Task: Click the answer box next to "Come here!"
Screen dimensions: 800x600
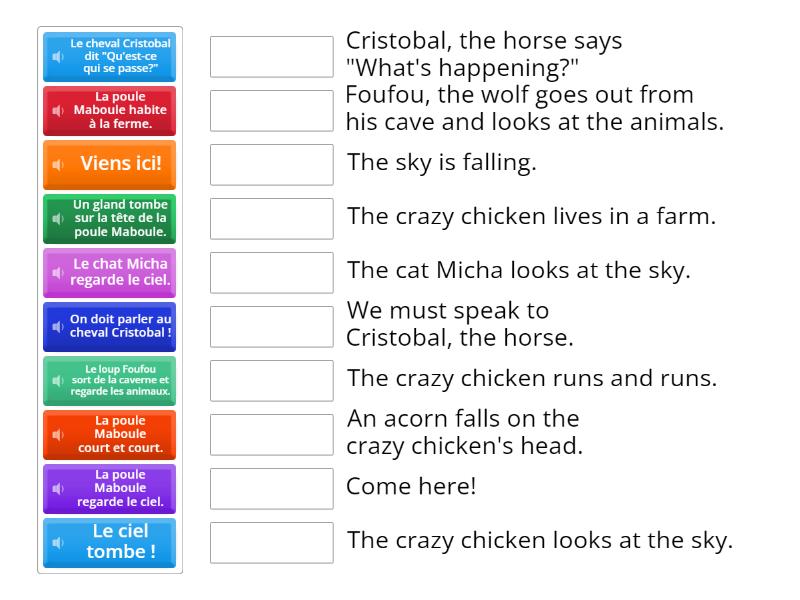Action: (x=271, y=488)
